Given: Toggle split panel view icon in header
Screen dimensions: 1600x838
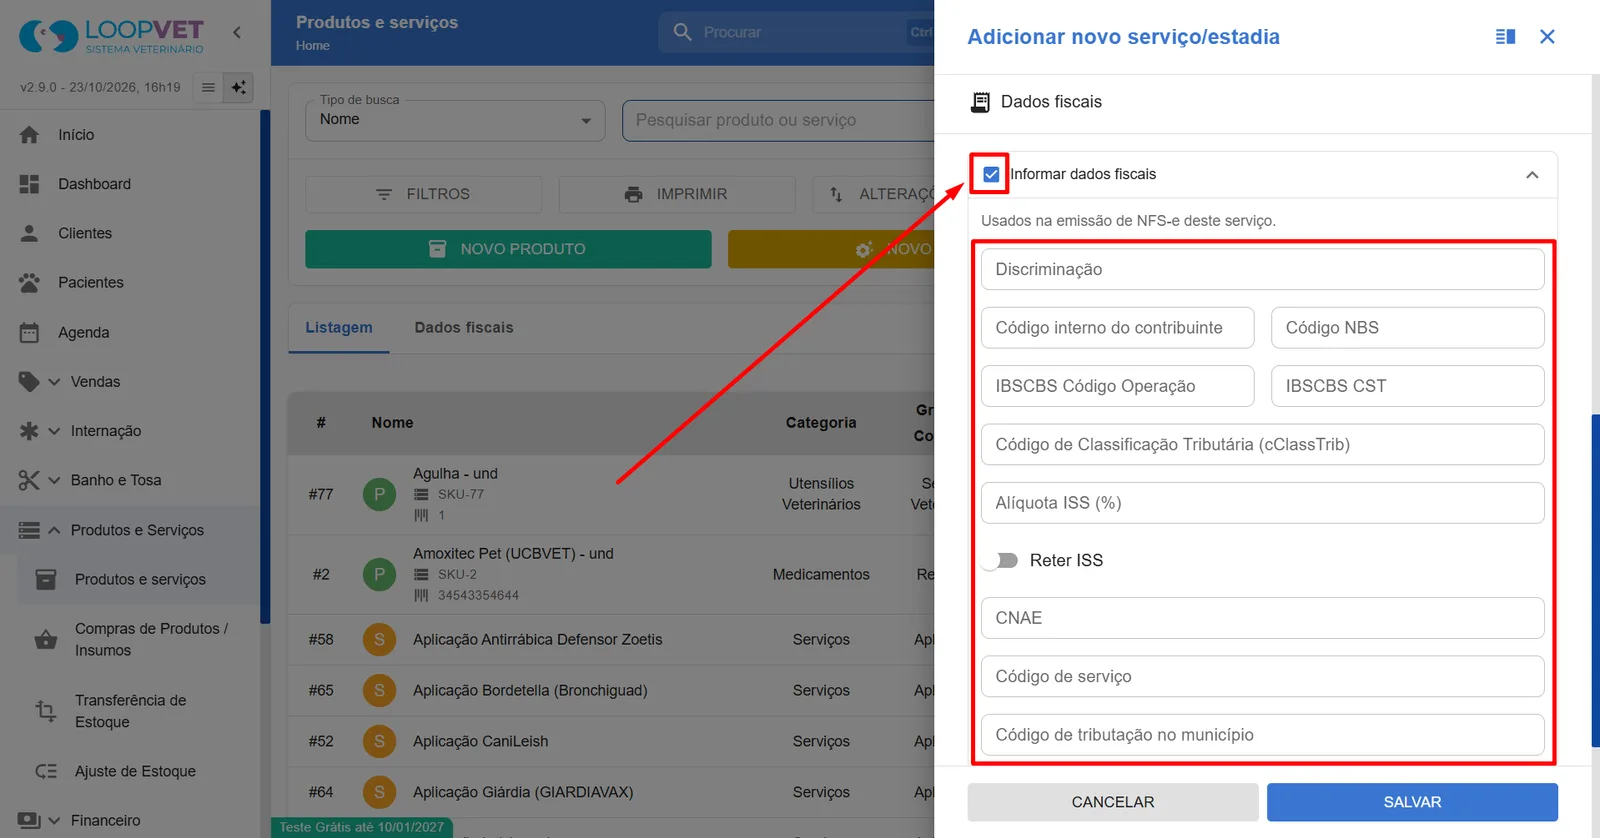Looking at the screenshot, I should [1505, 37].
